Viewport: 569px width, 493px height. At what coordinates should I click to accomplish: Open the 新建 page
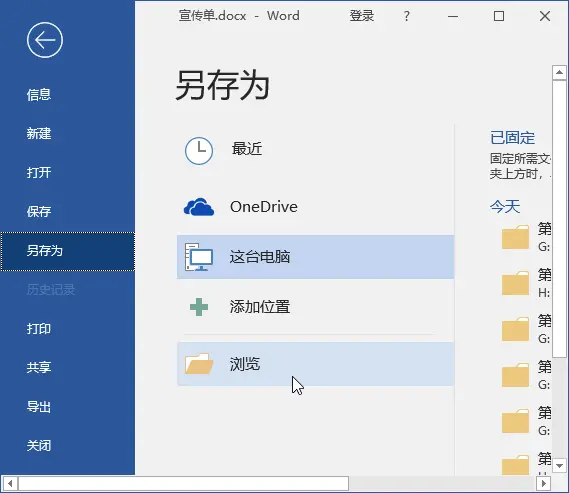coord(39,133)
